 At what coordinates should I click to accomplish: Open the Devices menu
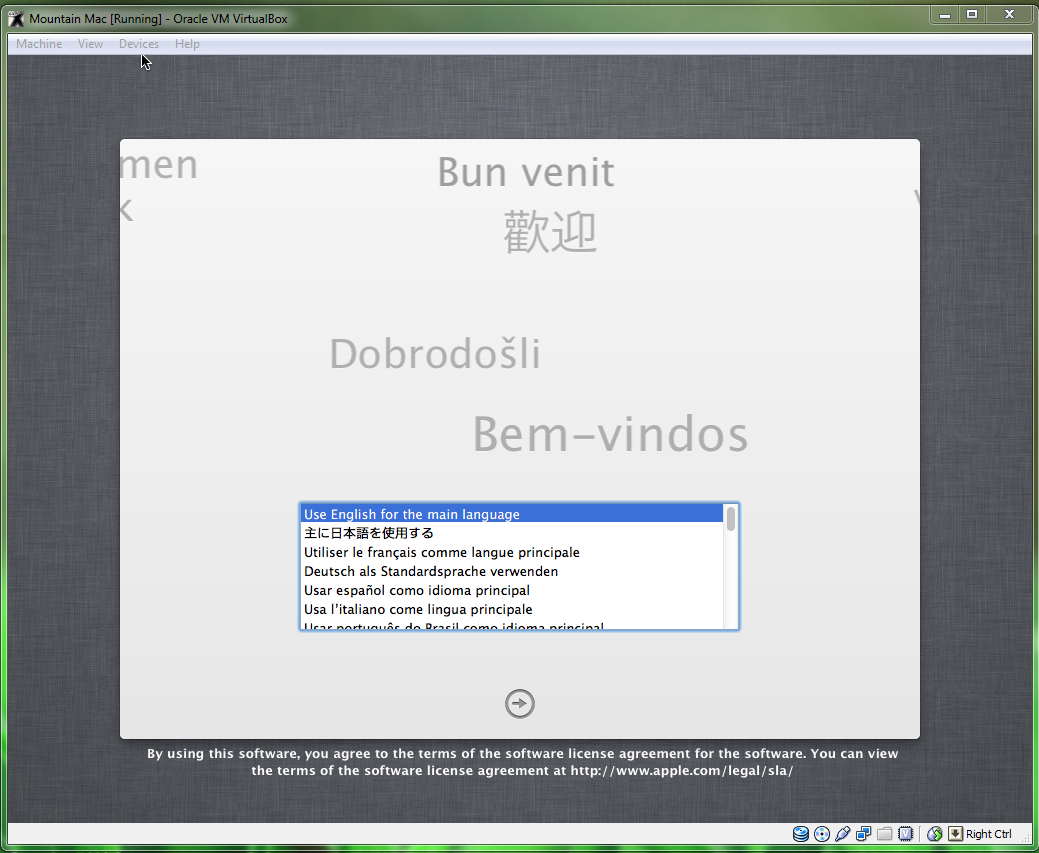[138, 44]
